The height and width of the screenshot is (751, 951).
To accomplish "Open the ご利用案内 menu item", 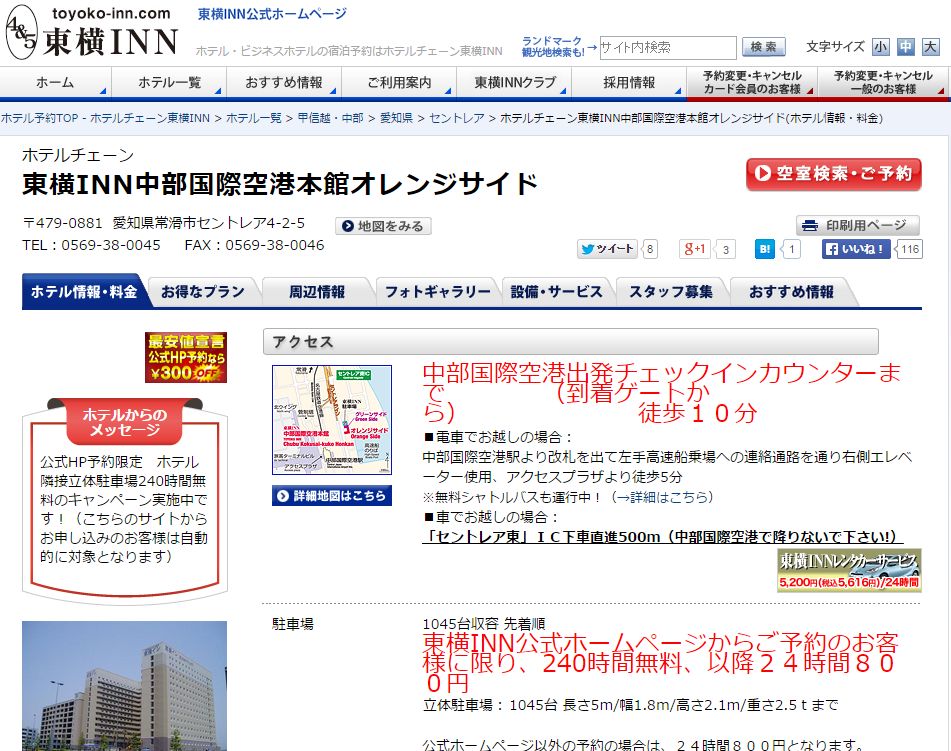I will click(x=399, y=83).
